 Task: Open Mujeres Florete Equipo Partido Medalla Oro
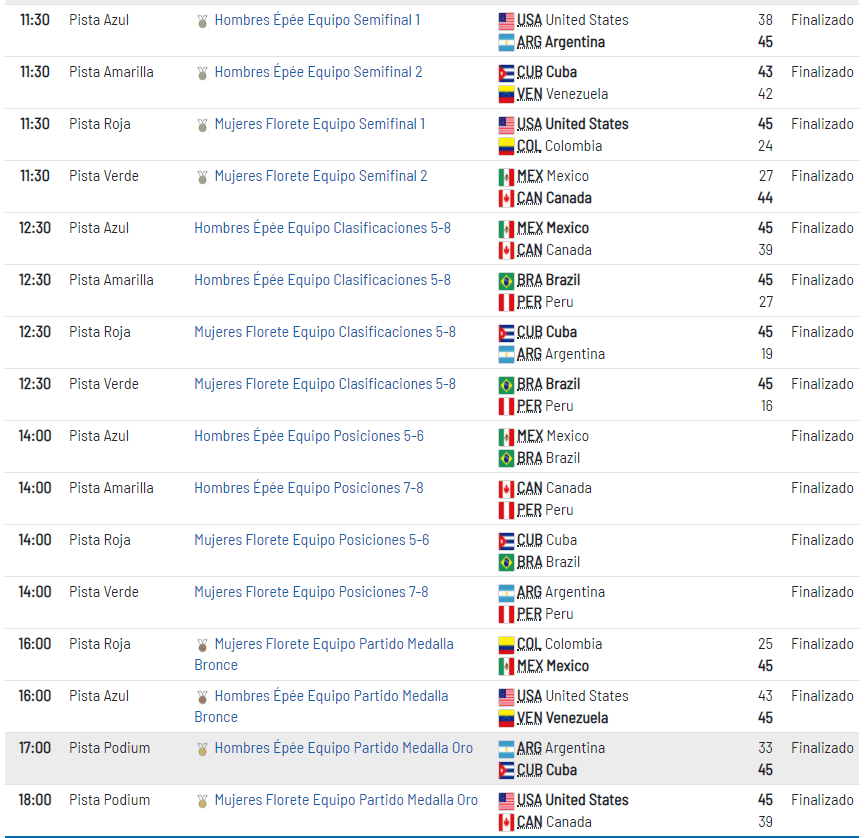(x=346, y=800)
